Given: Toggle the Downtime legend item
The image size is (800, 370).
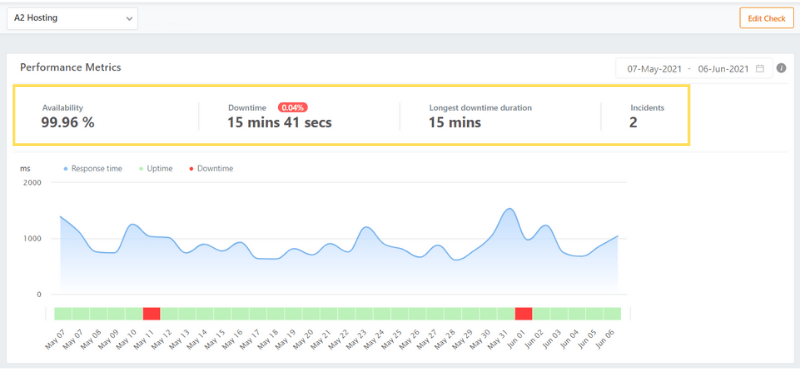Looking at the screenshot, I should 211,169.
